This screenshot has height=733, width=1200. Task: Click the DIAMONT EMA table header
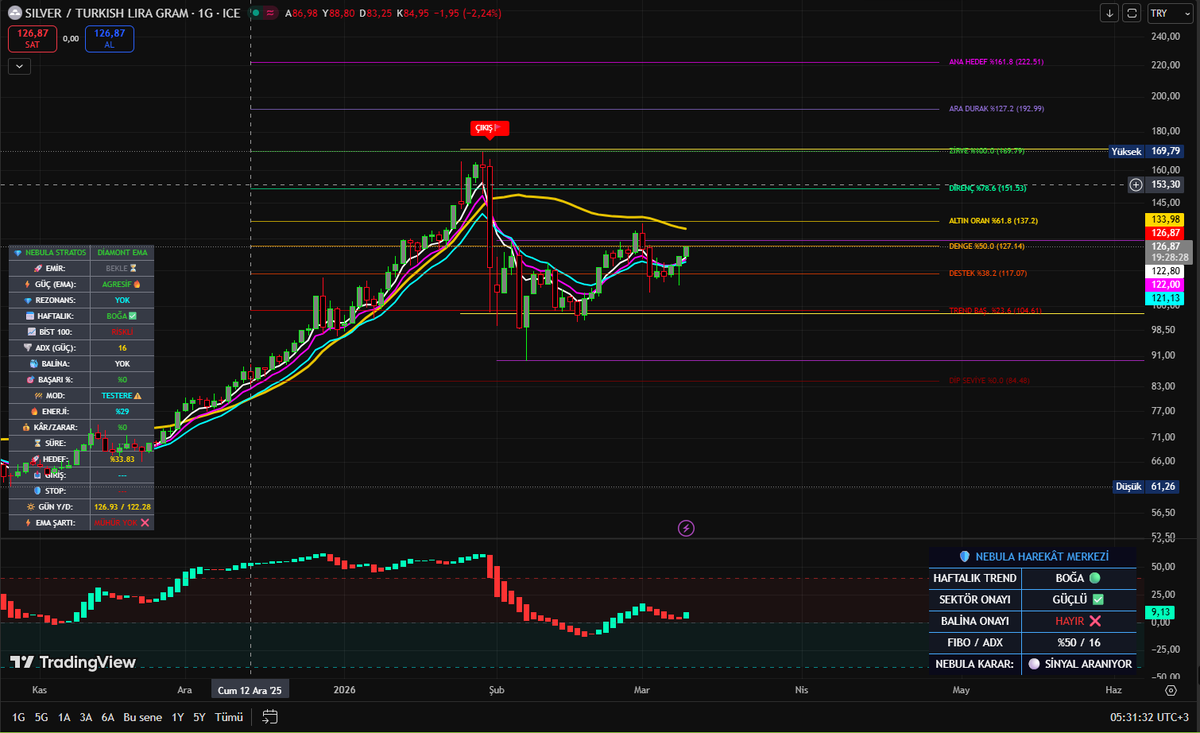123,253
